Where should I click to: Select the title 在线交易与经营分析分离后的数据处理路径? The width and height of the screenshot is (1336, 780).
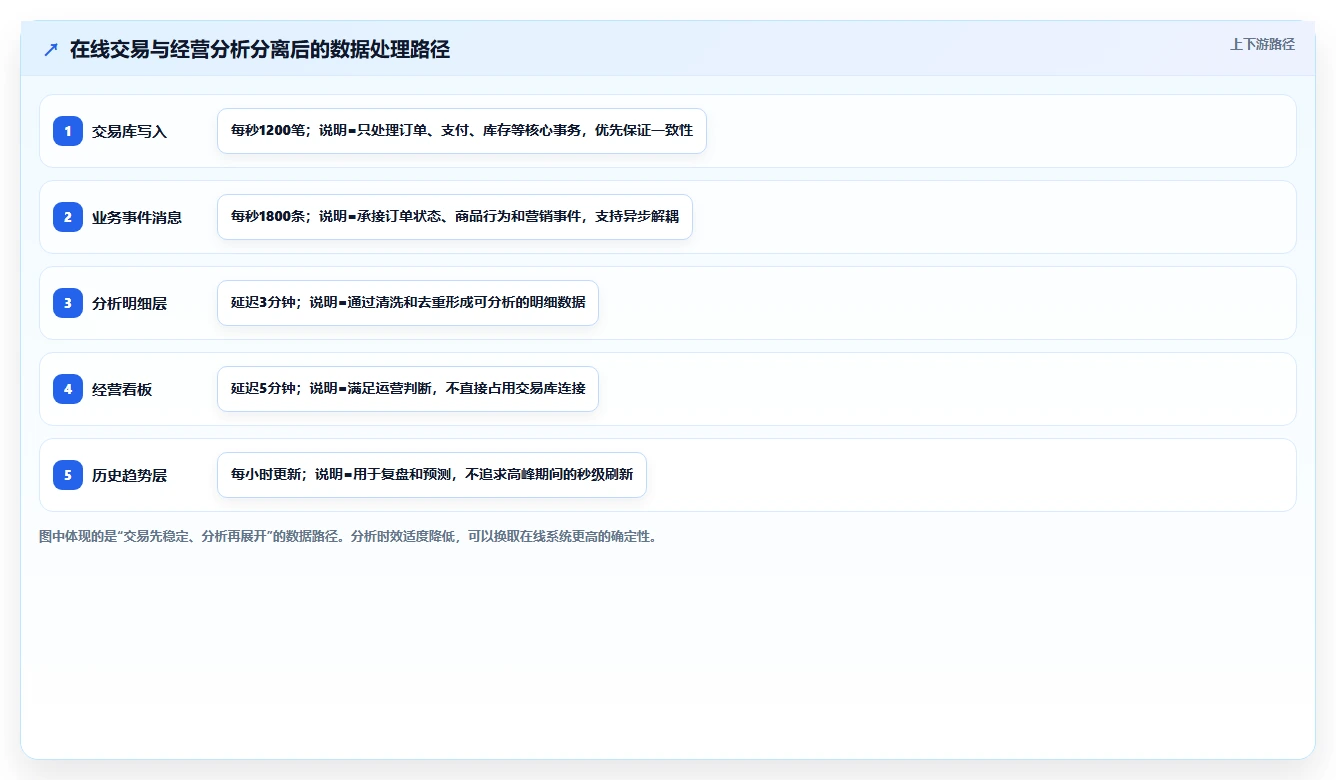pos(260,50)
